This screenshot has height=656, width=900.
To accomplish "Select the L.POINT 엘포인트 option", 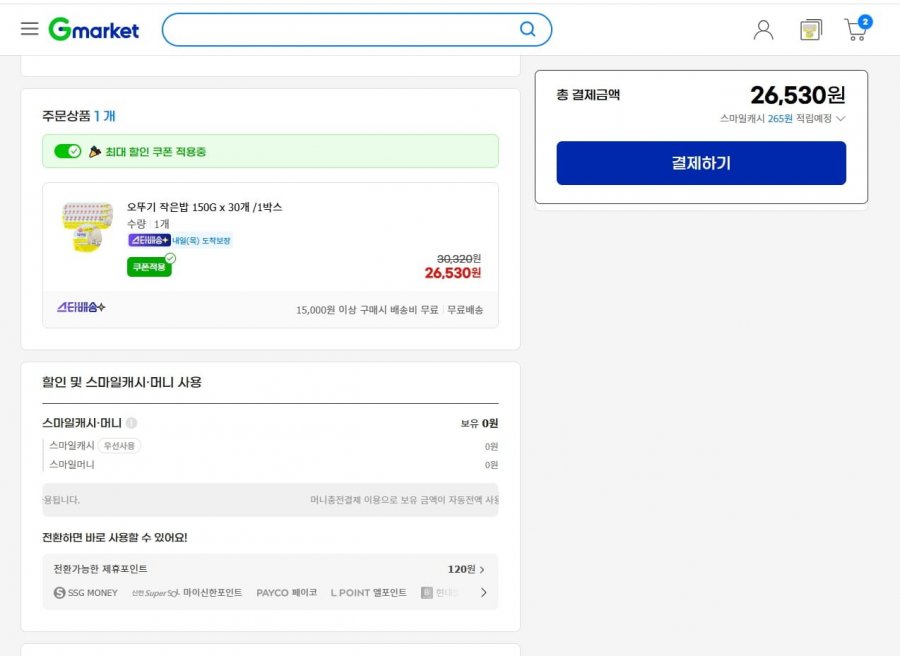I will (369, 593).
